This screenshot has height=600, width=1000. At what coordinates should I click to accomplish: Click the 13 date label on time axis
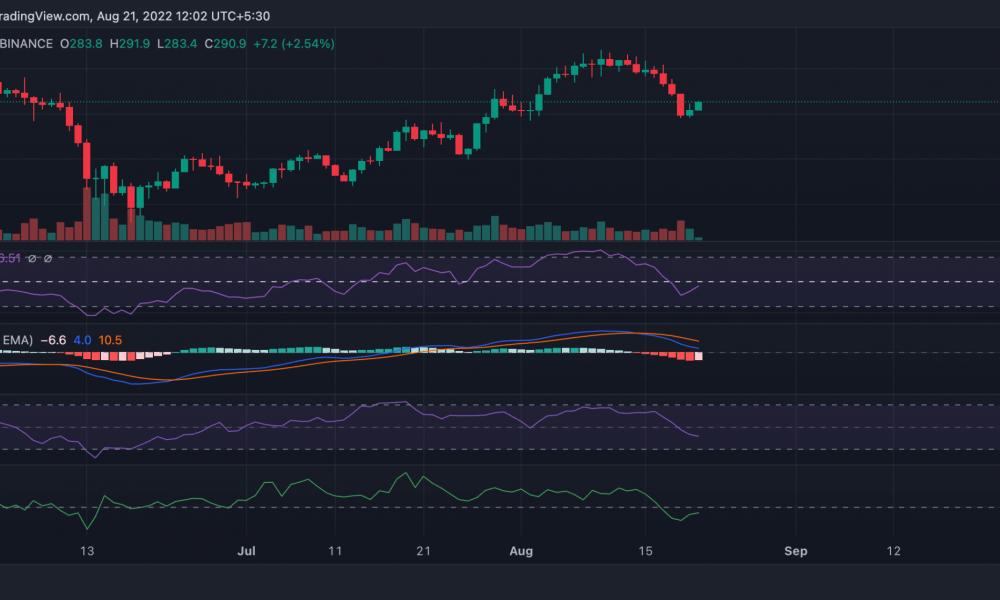pyautogui.click(x=87, y=551)
